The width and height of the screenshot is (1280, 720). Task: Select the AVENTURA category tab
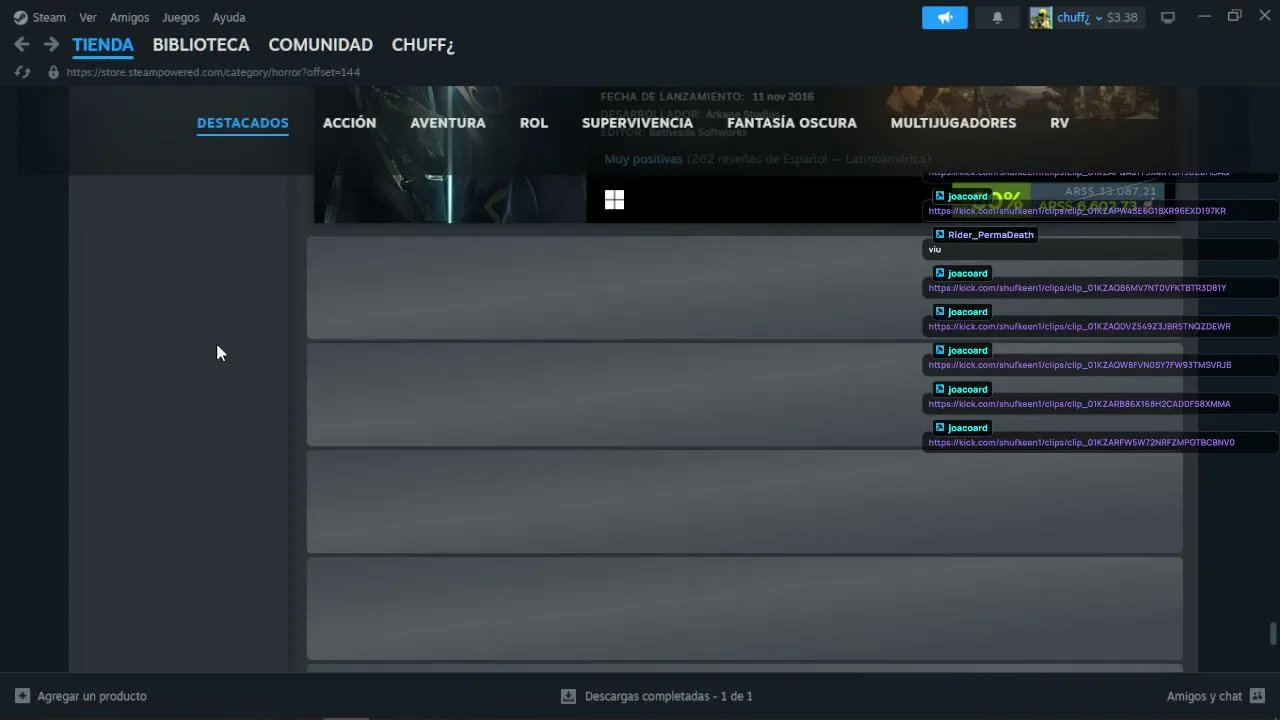coord(448,123)
